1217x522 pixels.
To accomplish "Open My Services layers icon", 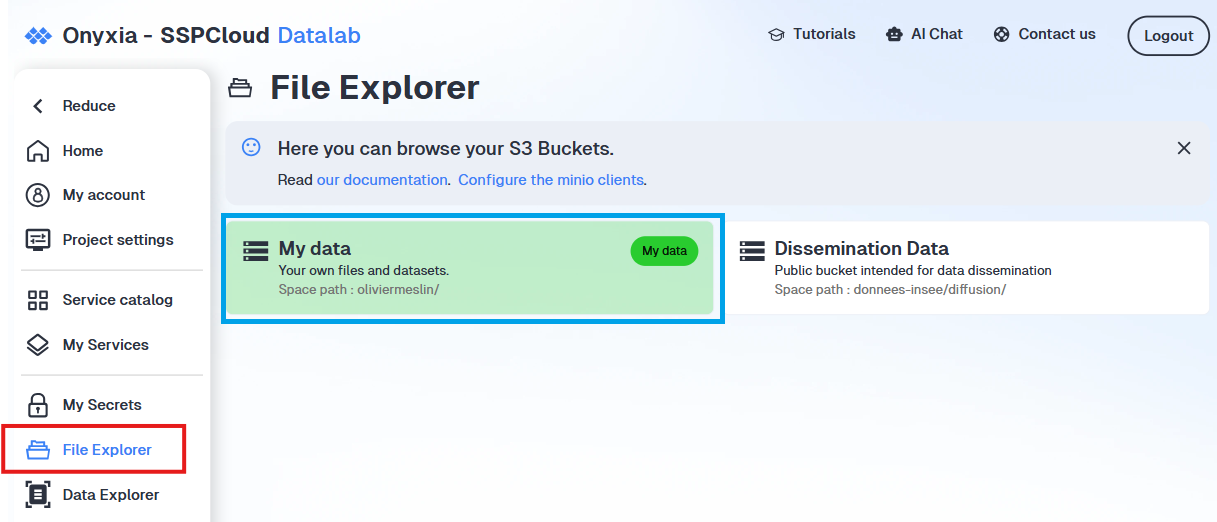I will pyautogui.click(x=38, y=345).
